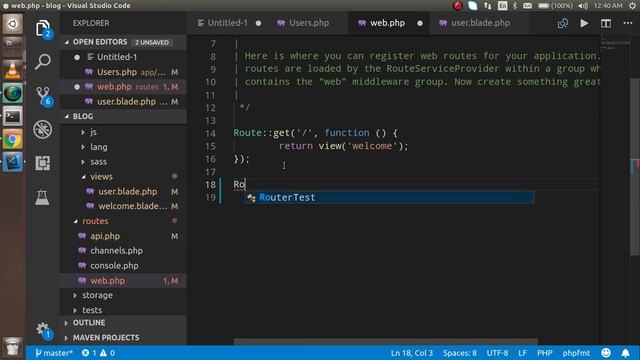This screenshot has height=360, width=640.
Task: Switch to the user.blade.php tab
Action: [x=480, y=23]
